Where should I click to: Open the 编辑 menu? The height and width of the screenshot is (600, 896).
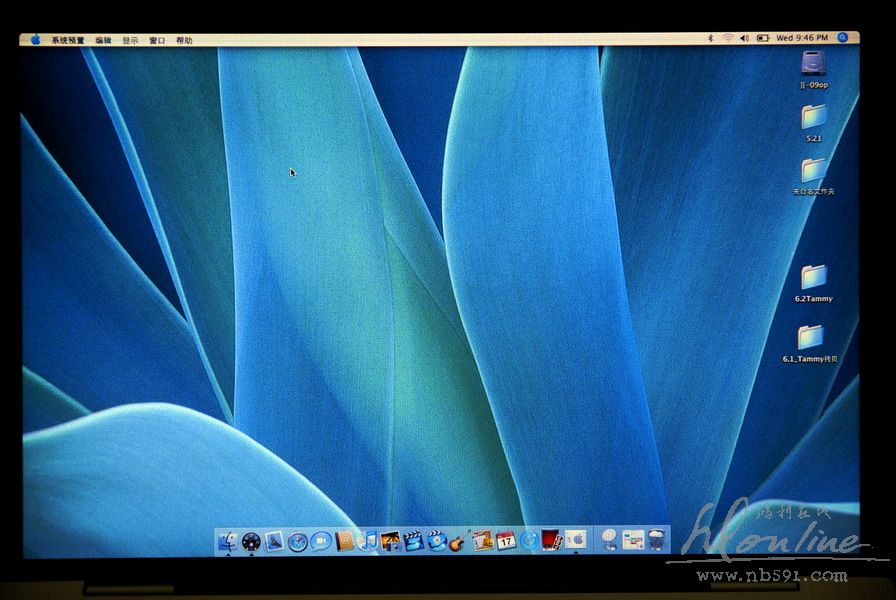[103, 41]
